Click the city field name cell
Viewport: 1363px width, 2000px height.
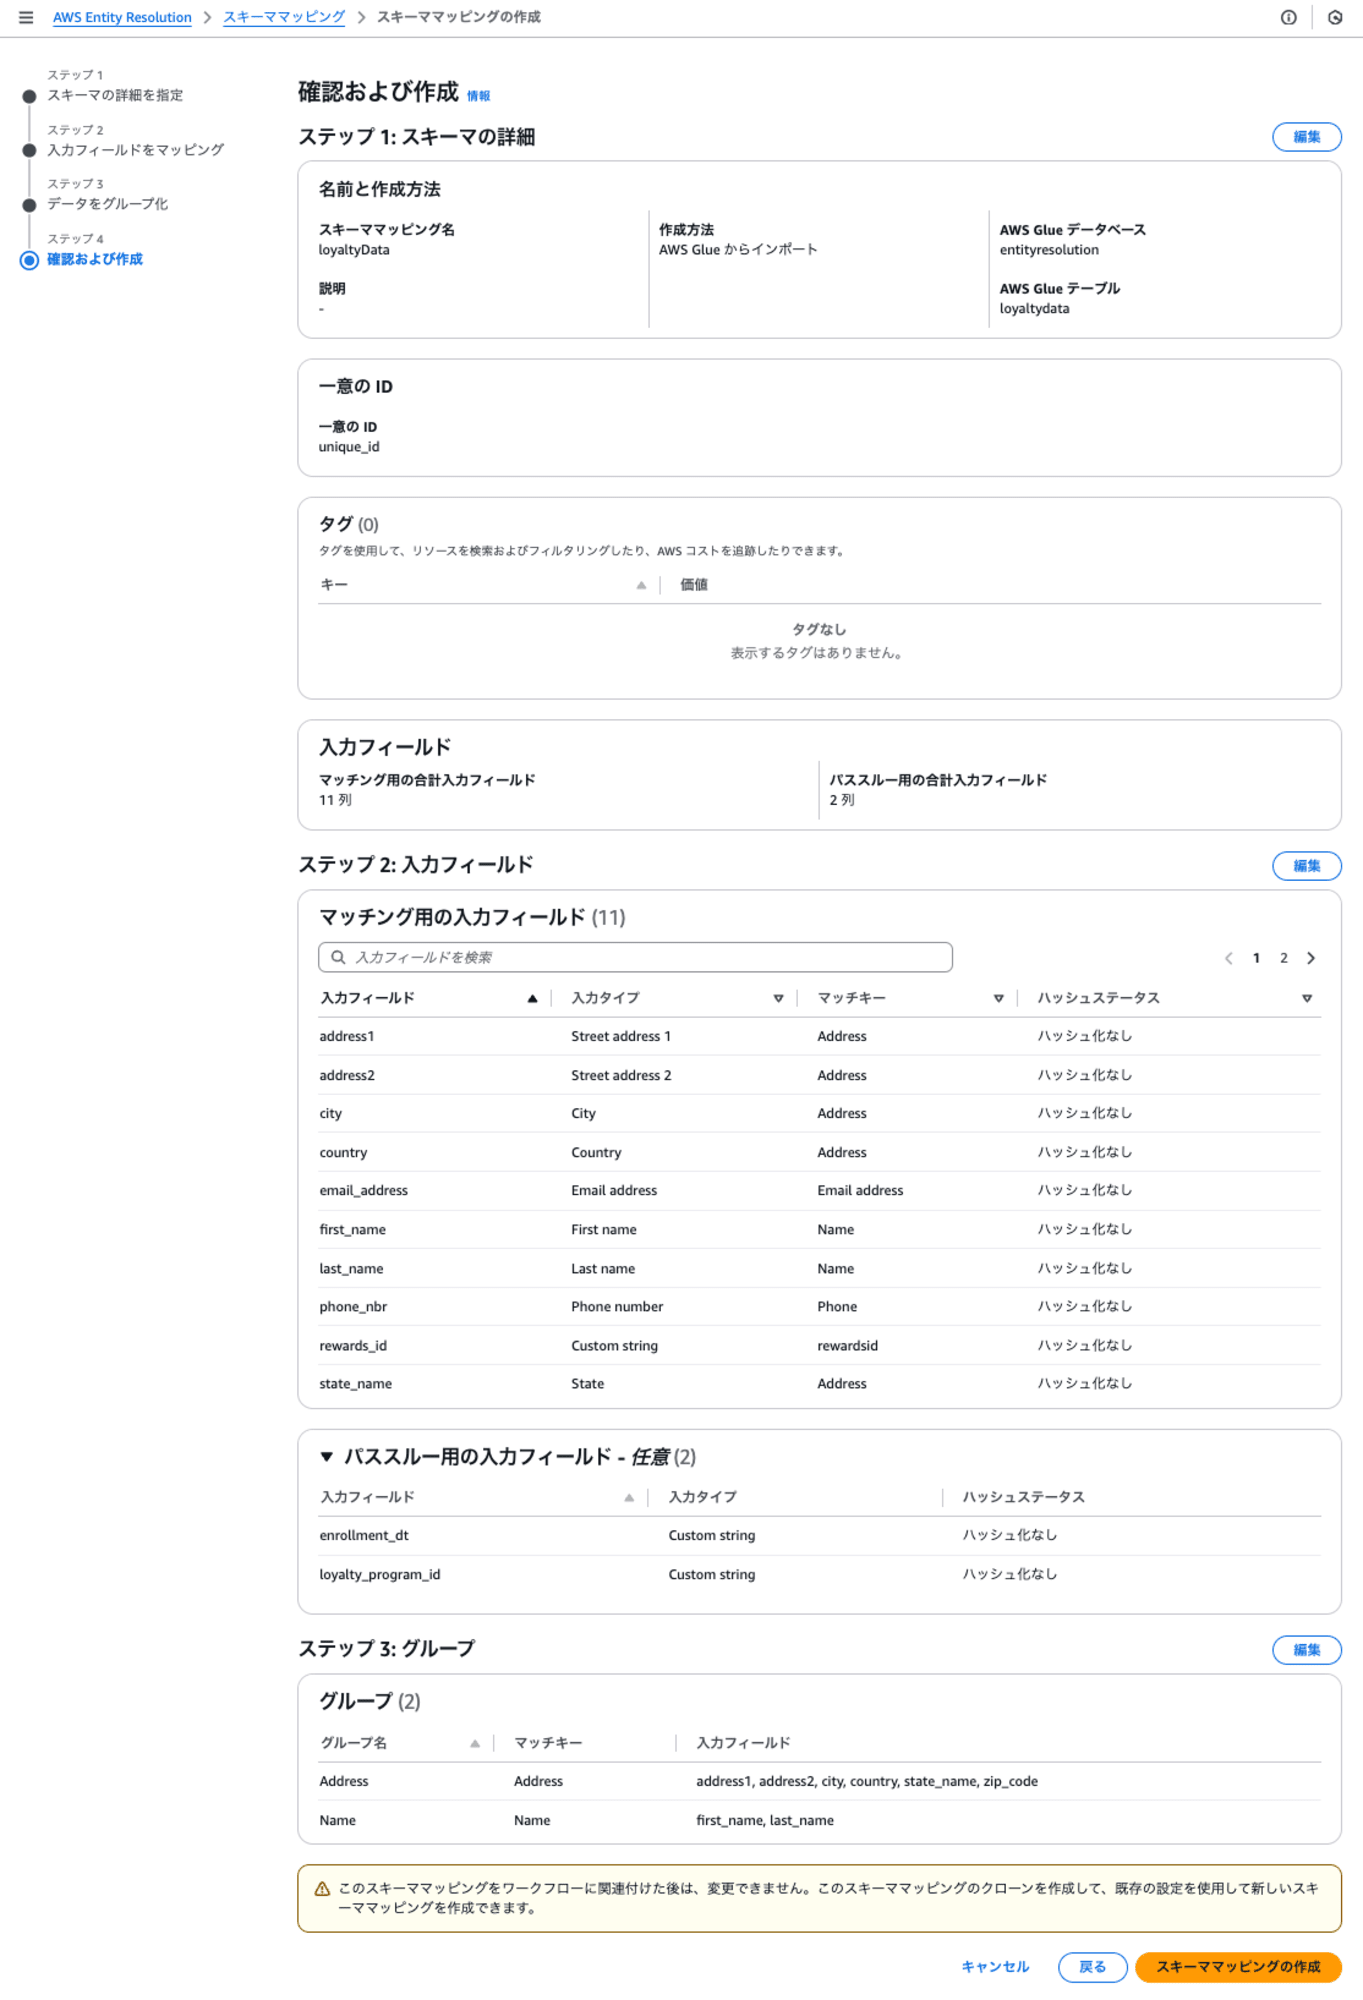point(330,1113)
